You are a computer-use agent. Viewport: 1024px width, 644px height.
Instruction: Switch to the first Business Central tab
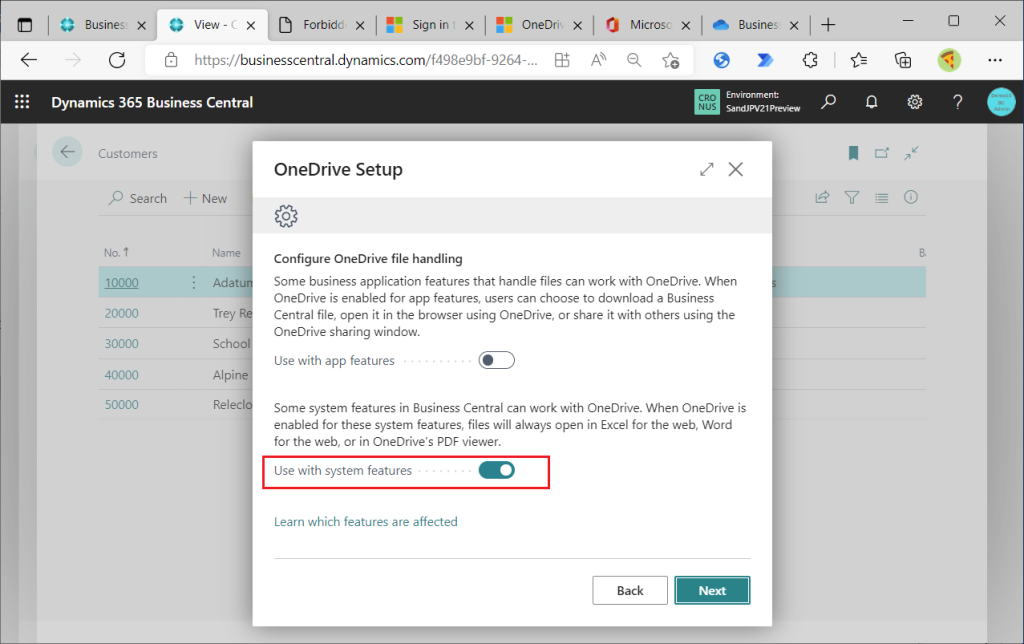[x=103, y=25]
